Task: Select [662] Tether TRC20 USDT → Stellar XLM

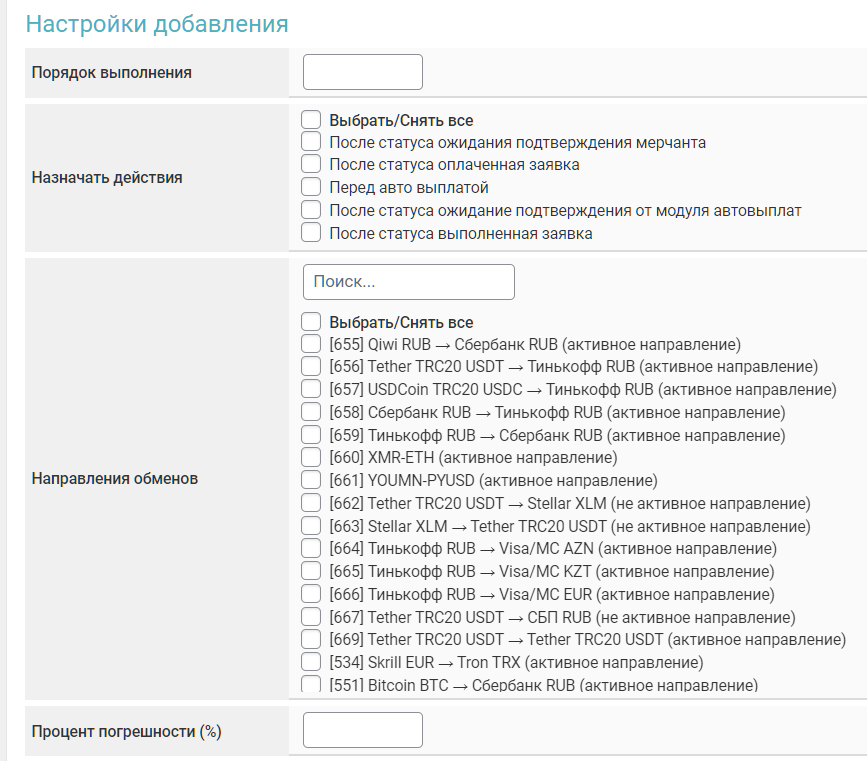Action: pyautogui.click(x=311, y=503)
